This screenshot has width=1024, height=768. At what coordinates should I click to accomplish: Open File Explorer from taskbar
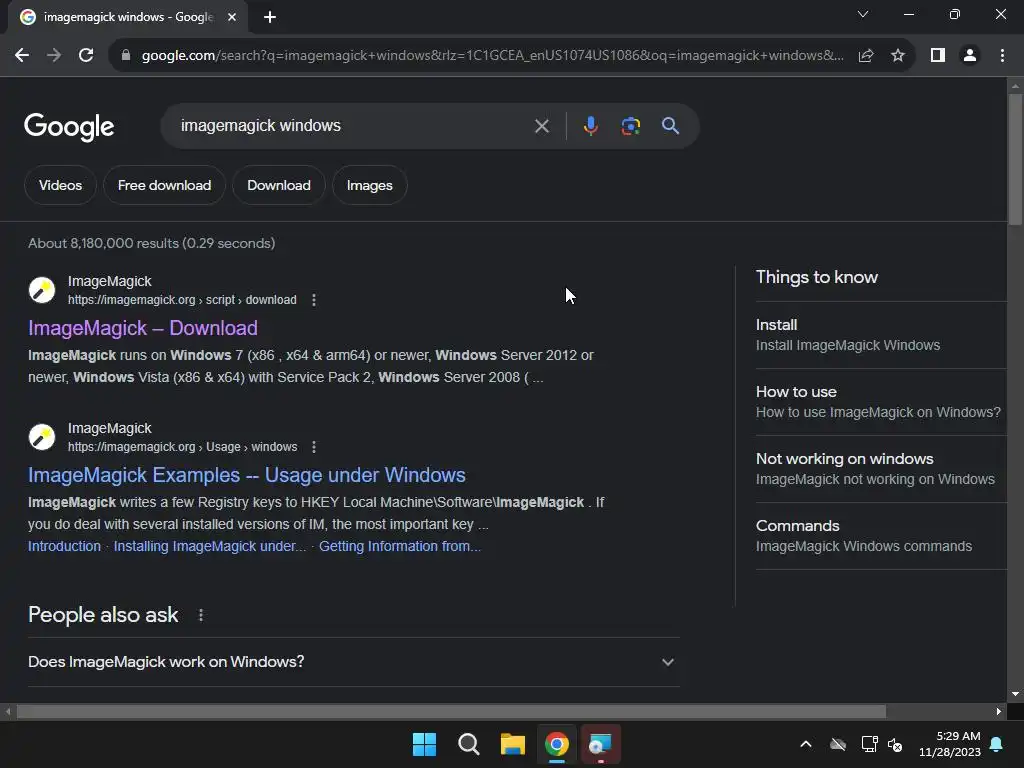point(513,744)
